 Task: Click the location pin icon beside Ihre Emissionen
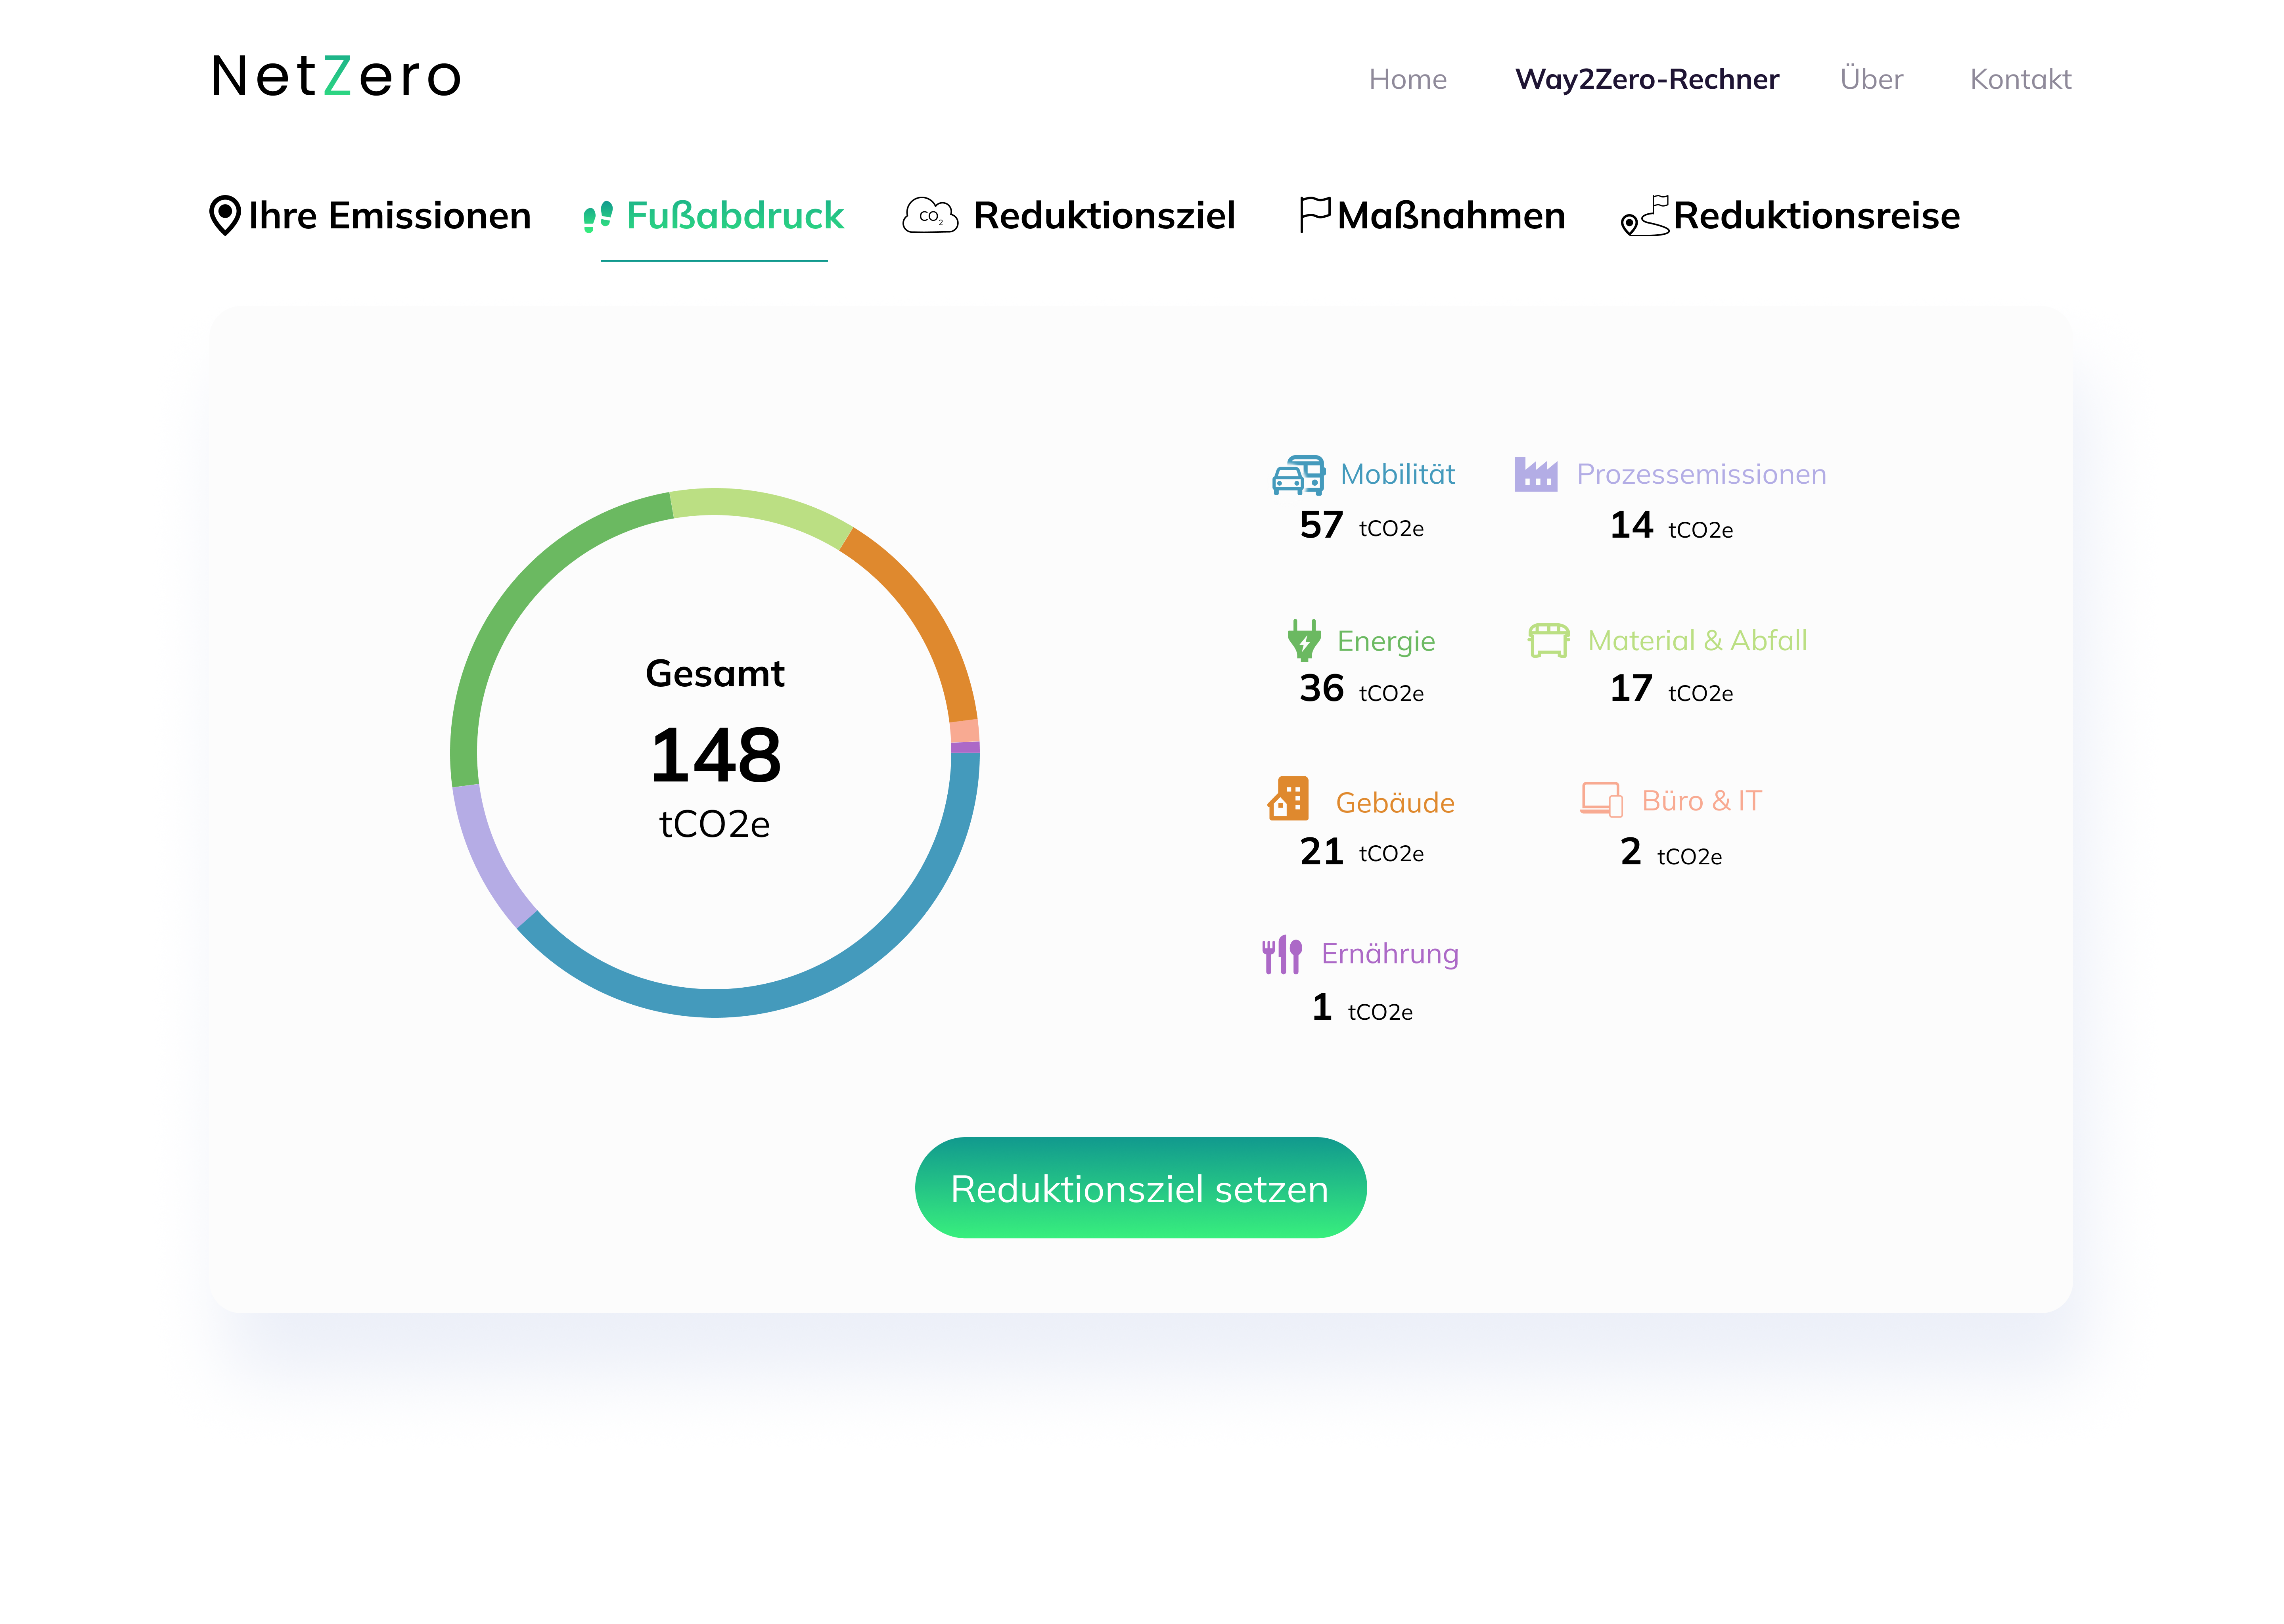225,215
